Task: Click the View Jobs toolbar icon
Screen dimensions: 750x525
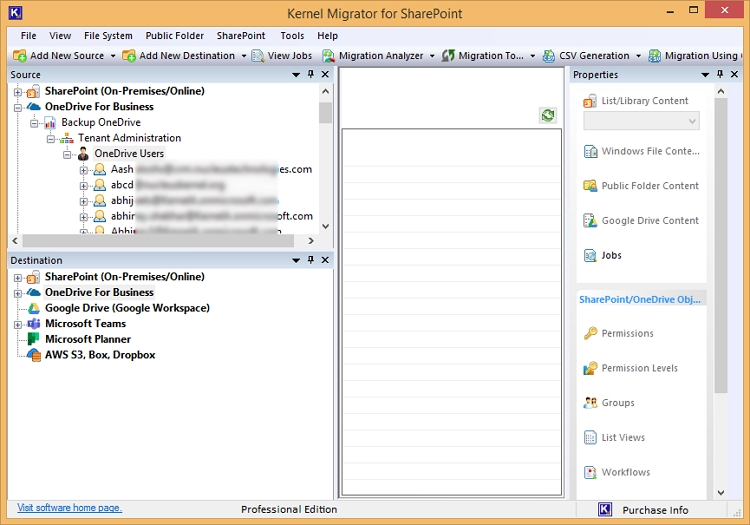Action: [258, 56]
